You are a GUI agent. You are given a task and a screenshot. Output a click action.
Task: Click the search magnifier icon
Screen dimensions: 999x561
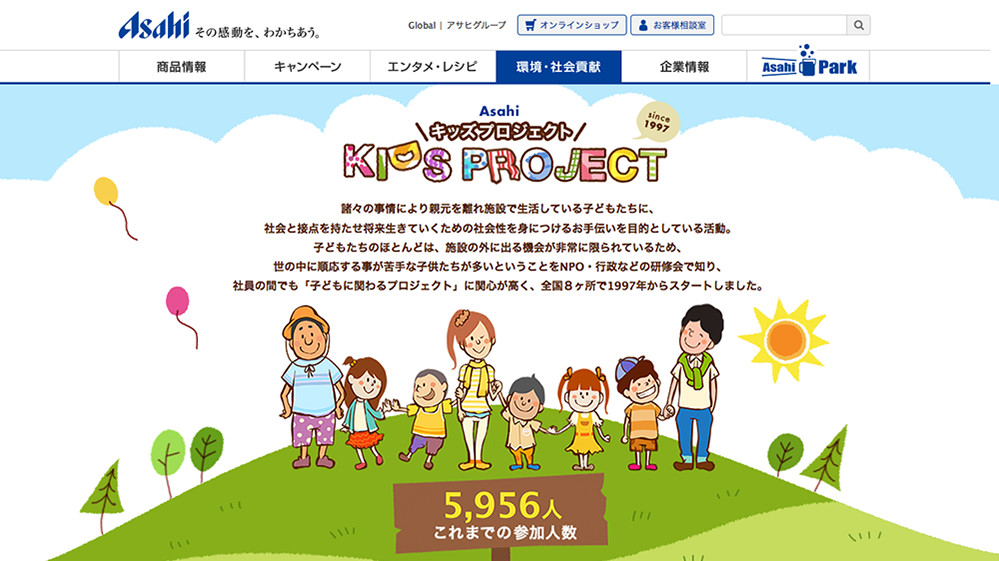coord(858,25)
